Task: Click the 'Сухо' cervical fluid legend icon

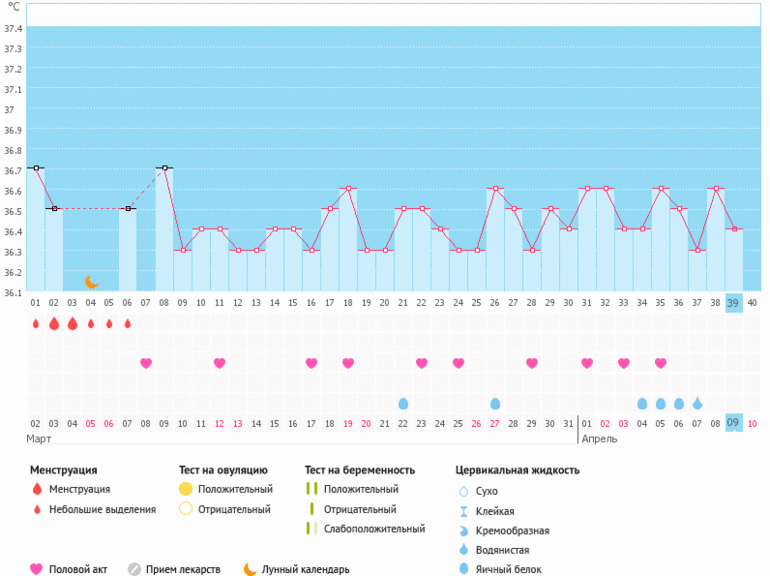Action: 462,491
